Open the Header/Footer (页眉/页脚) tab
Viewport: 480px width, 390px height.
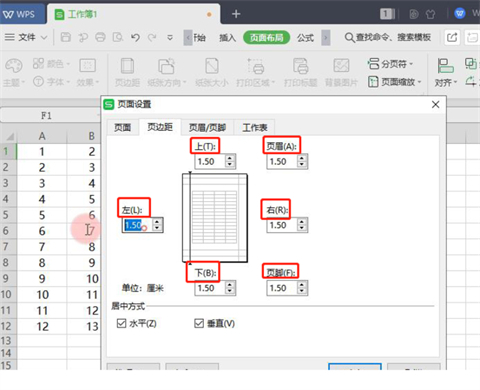(207, 127)
